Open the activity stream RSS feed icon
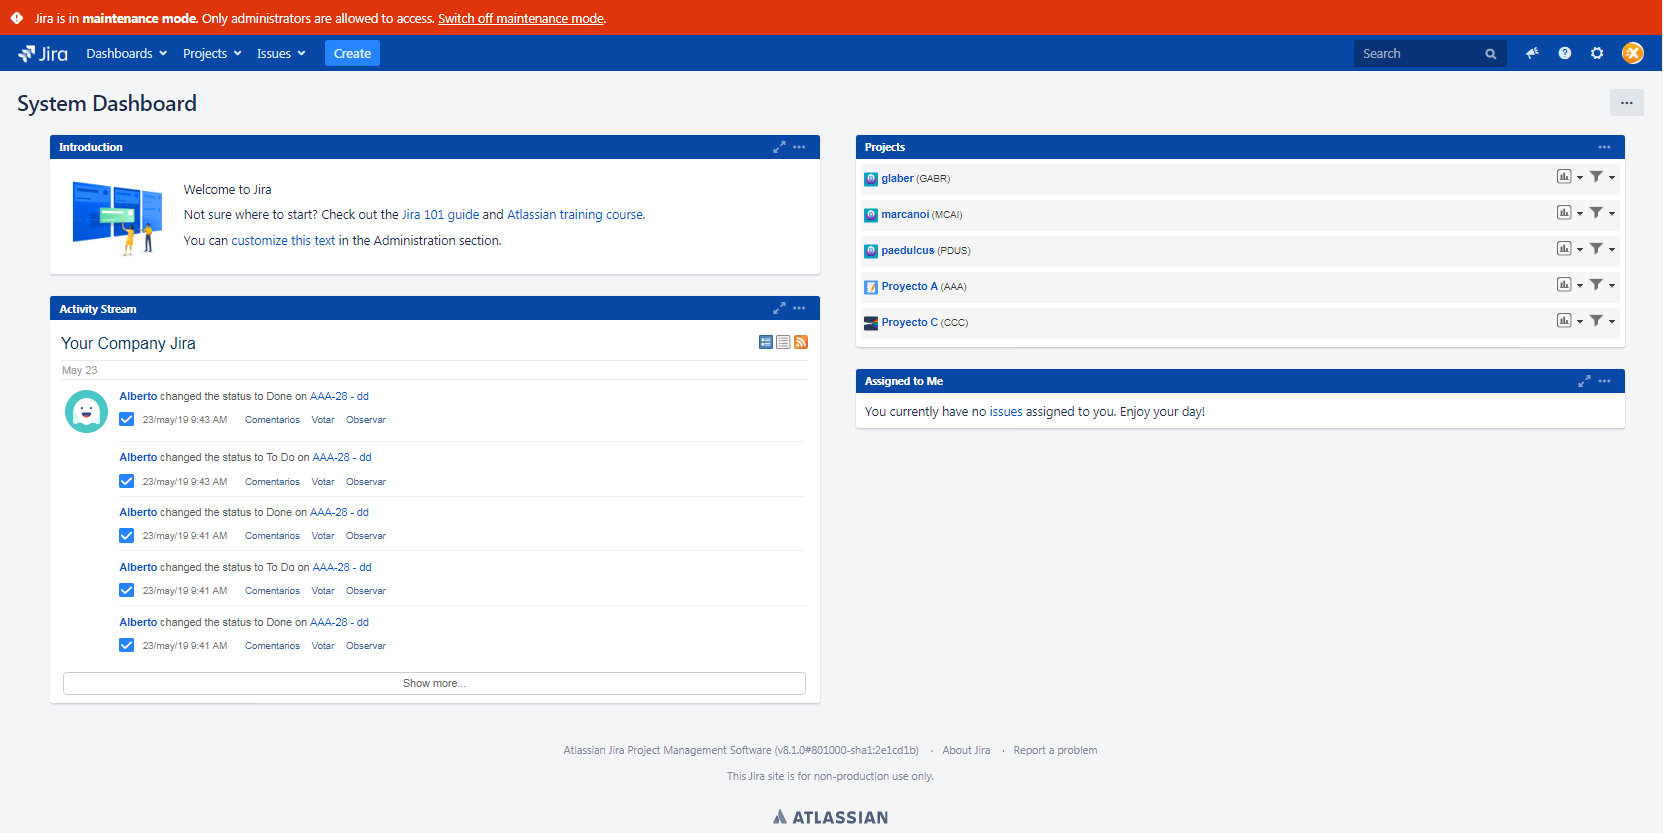Image resolution: width=1663 pixels, height=833 pixels. click(801, 342)
